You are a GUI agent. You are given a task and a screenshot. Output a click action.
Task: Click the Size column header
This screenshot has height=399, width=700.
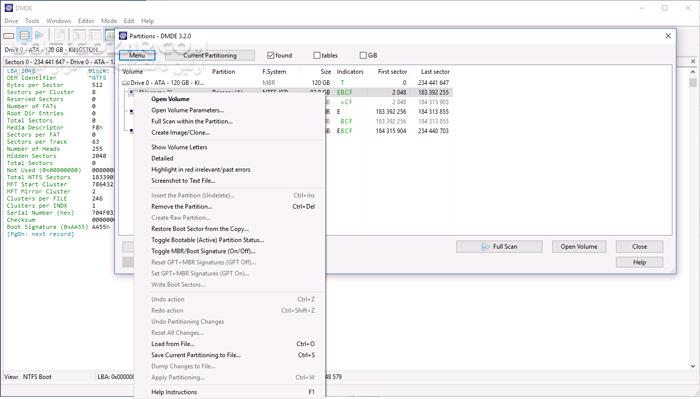tap(326, 72)
